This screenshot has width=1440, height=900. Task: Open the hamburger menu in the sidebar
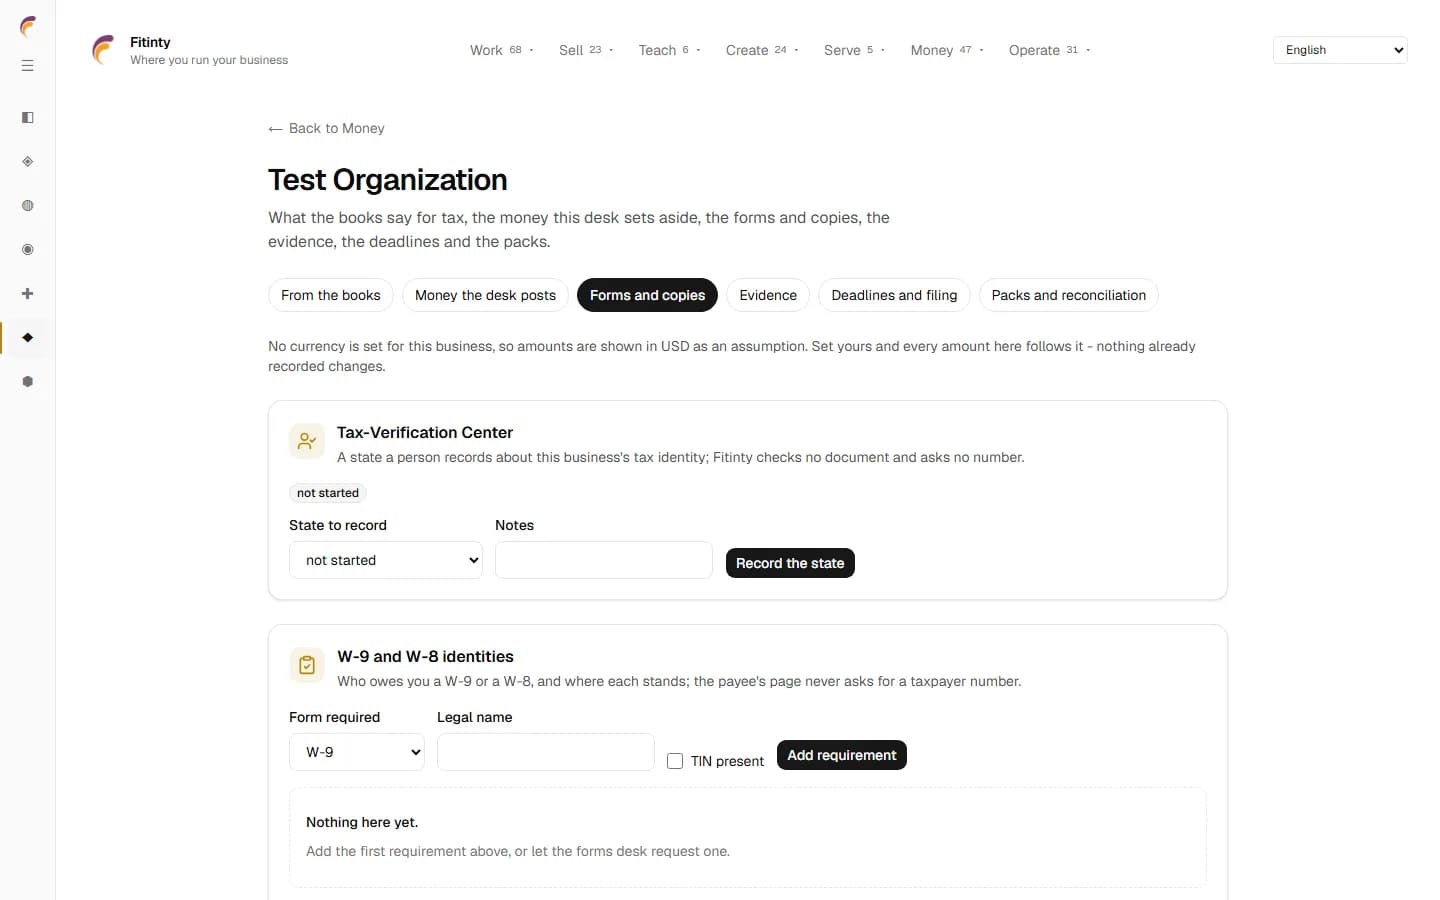point(28,66)
